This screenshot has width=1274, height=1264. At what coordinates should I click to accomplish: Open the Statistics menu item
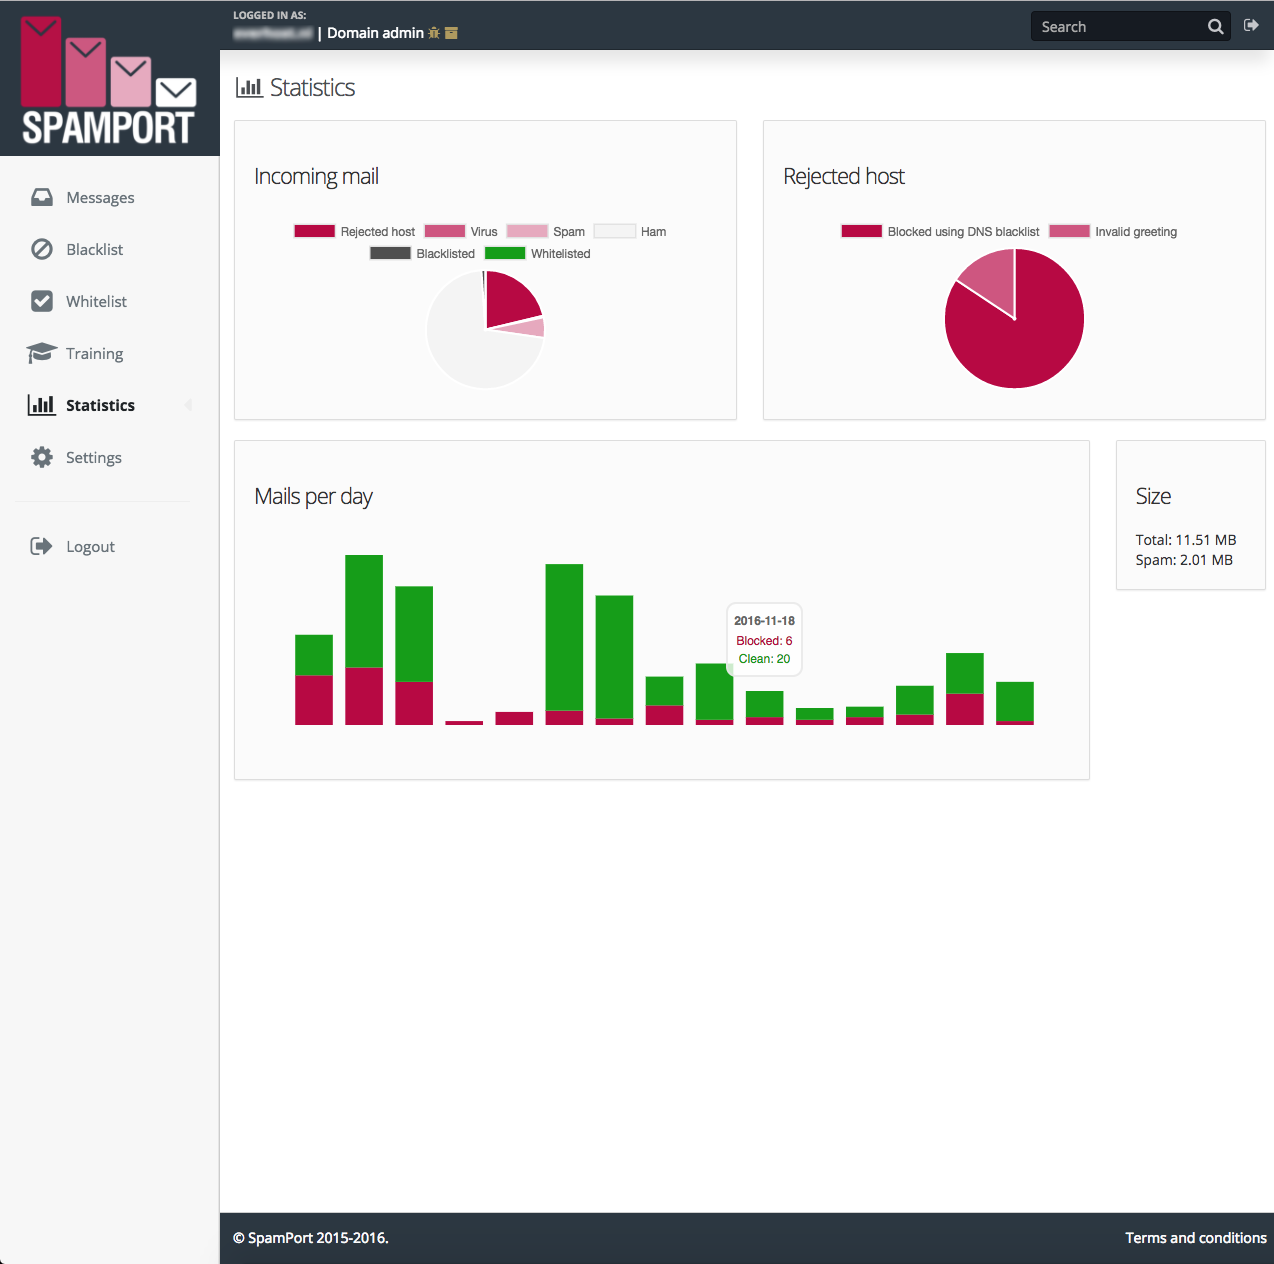tap(100, 405)
